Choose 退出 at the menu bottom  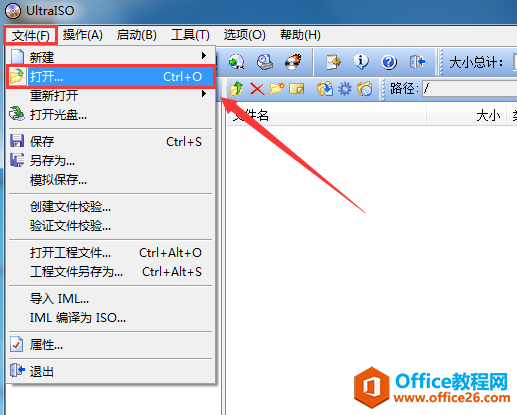tap(110, 371)
